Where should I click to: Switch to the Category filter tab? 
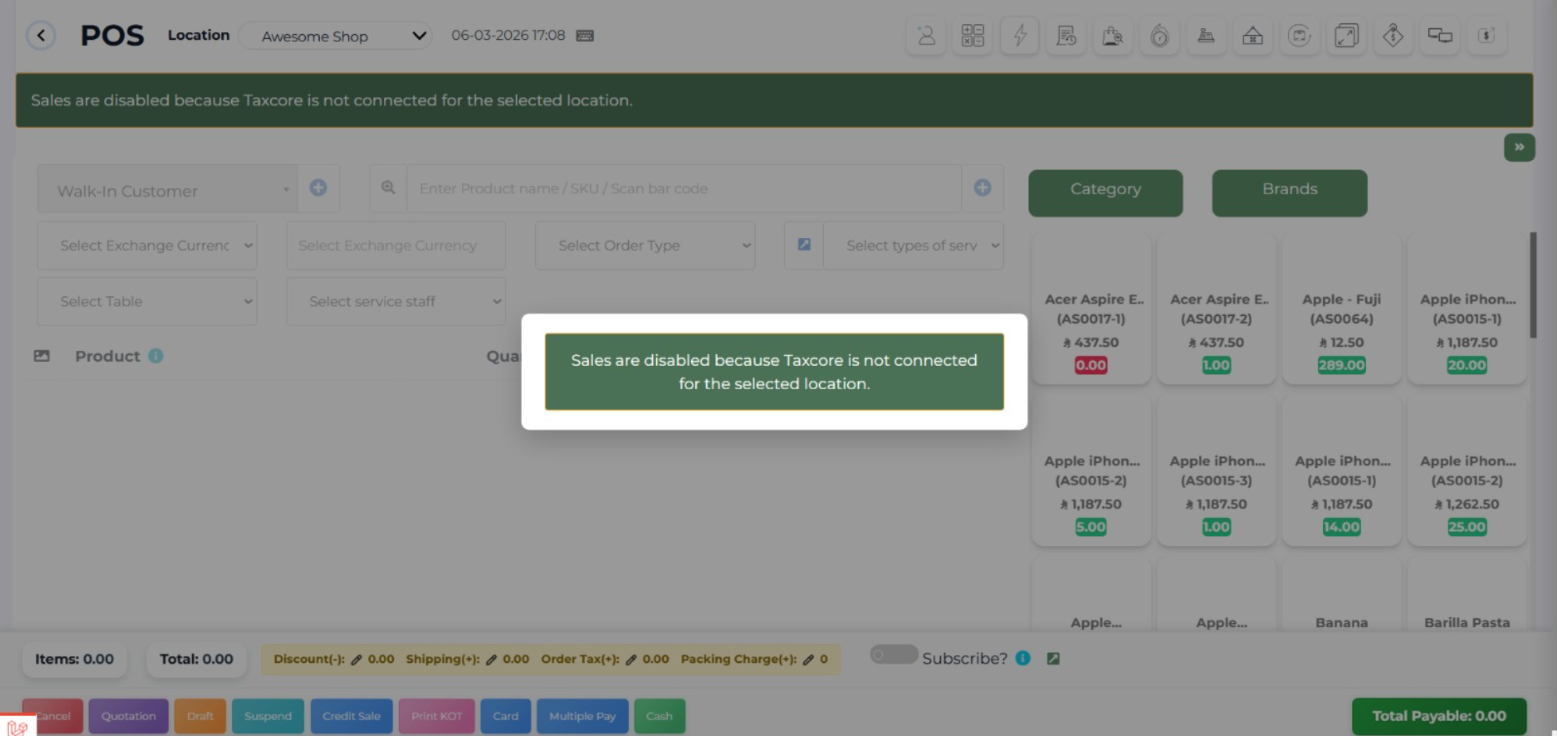(x=1105, y=190)
